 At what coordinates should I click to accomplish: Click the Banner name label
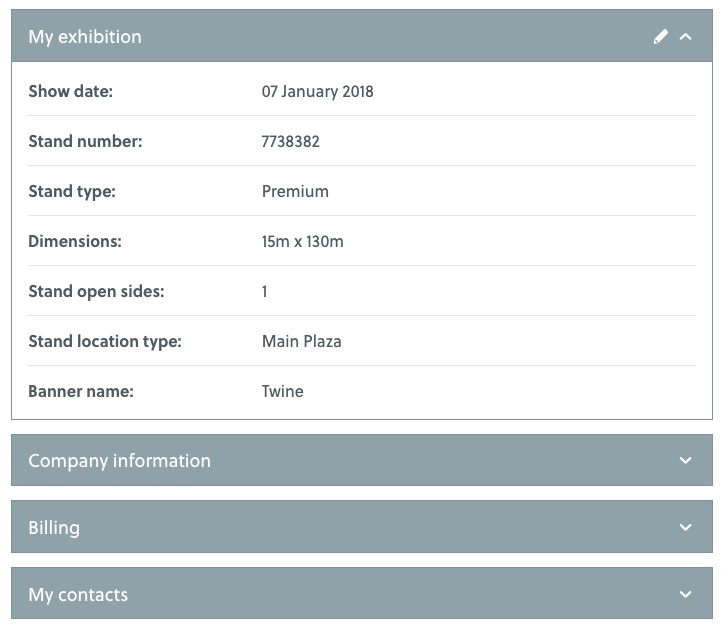click(x=81, y=391)
